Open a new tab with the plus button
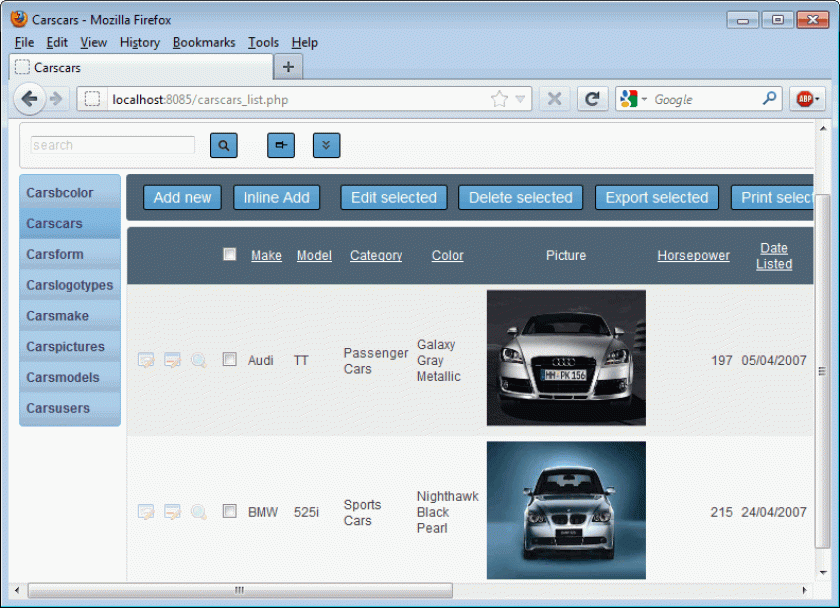 click(288, 67)
